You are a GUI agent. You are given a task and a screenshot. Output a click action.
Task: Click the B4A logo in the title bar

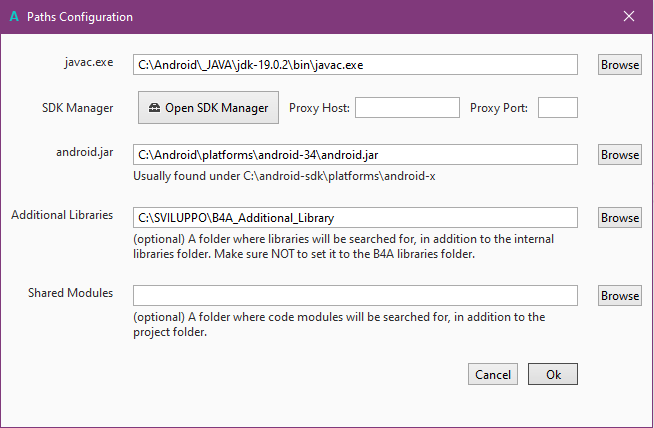pyautogui.click(x=13, y=17)
